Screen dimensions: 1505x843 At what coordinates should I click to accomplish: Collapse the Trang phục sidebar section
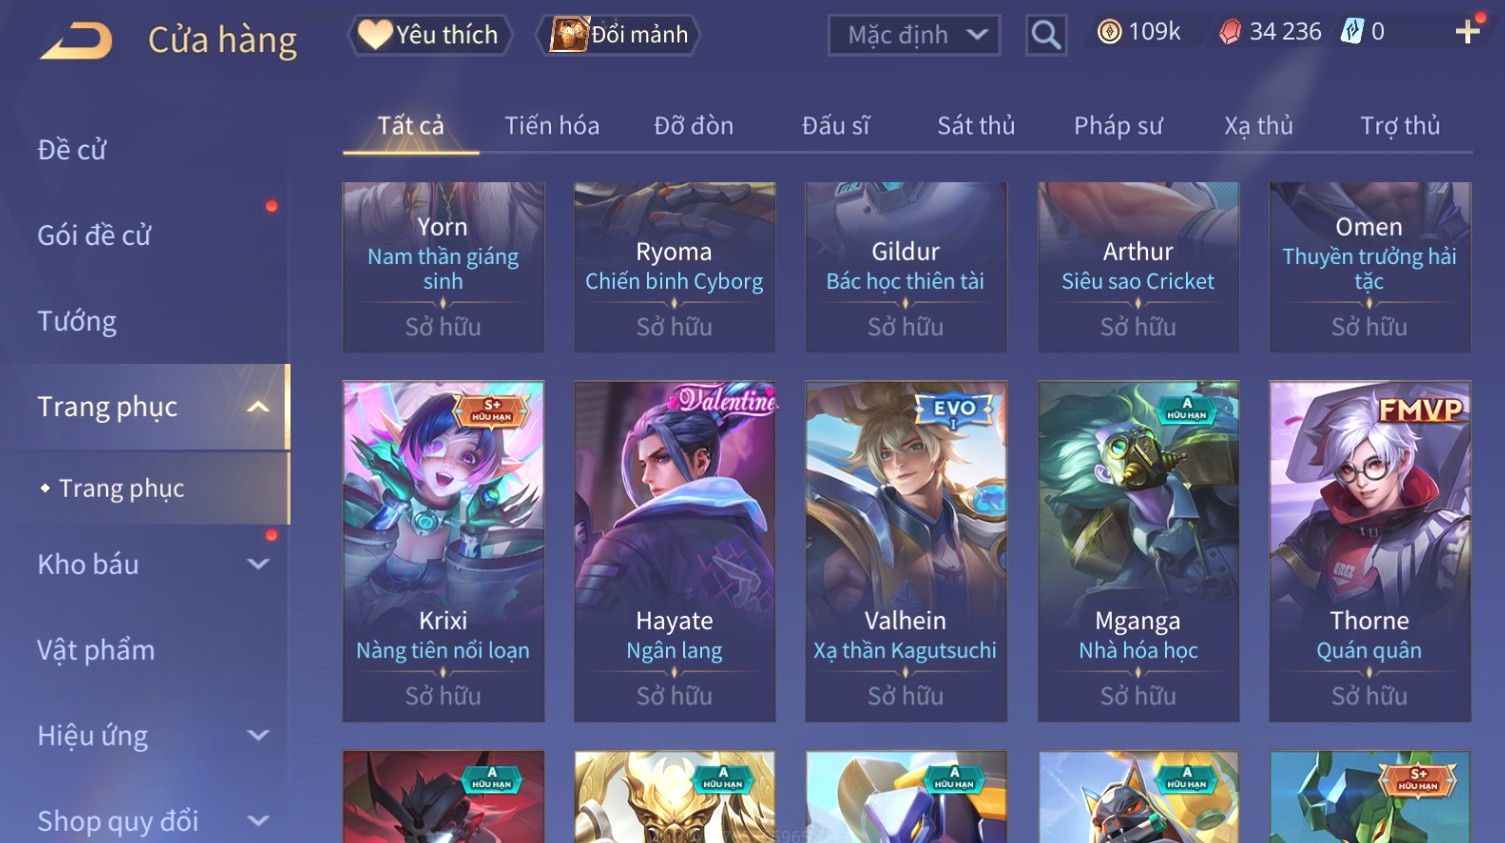[x=258, y=407]
